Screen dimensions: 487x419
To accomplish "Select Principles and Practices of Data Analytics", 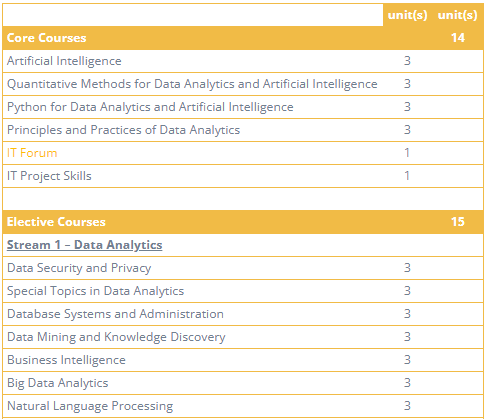I will click(x=123, y=130).
